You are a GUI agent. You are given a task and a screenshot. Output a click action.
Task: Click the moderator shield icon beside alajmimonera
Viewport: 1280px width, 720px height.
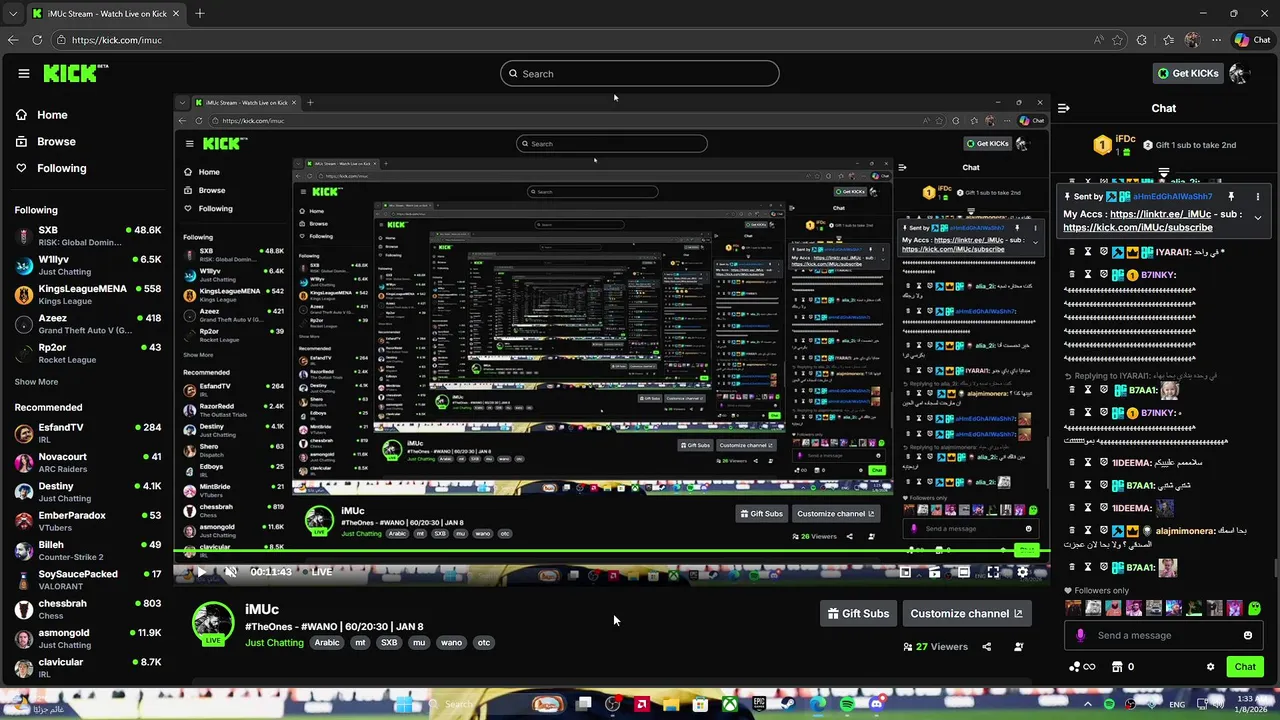(x=1104, y=531)
